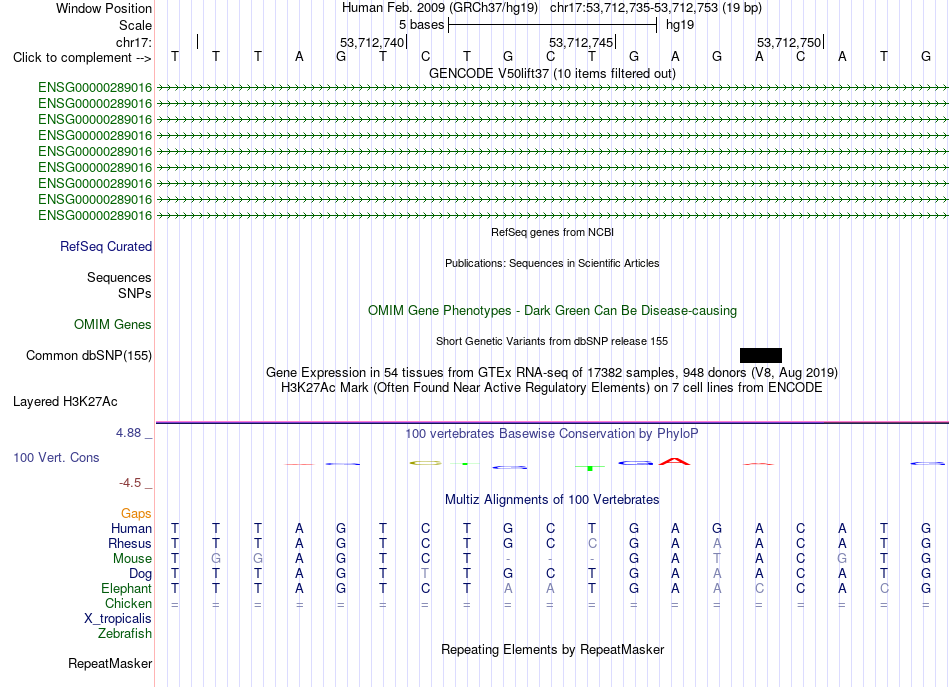Open the GENCODE V50lift37 track title
The image size is (950, 687).
pyautogui.click(x=552, y=73)
